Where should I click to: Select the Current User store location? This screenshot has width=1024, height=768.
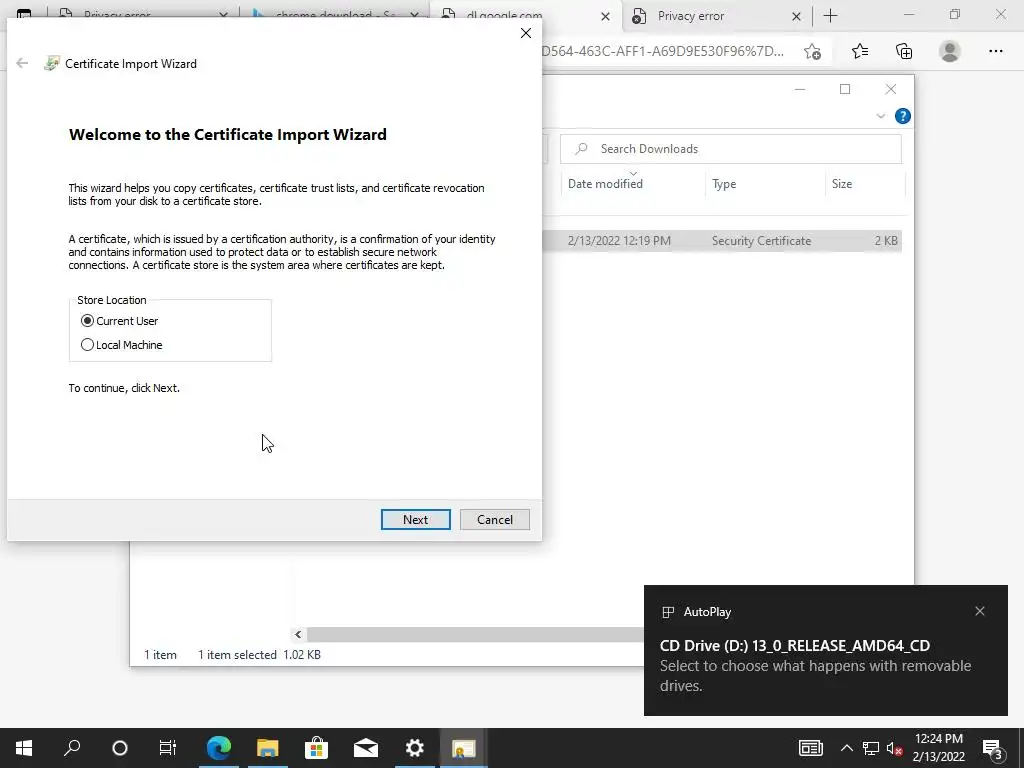119,321
